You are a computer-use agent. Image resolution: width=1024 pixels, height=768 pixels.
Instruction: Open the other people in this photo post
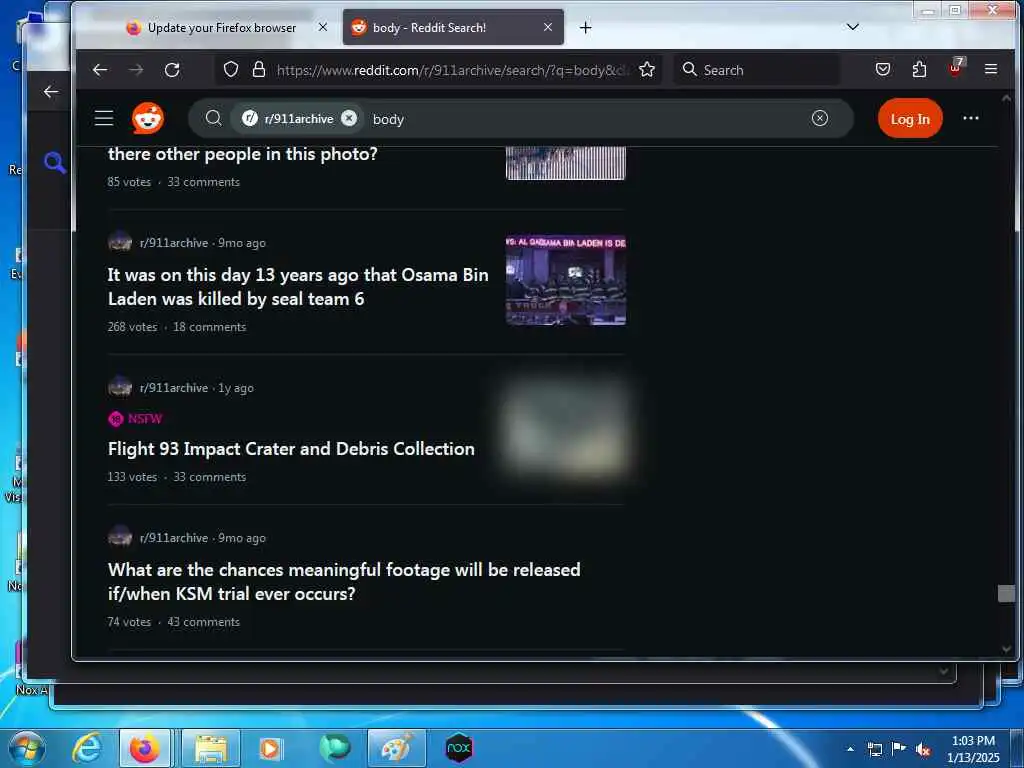(242, 154)
